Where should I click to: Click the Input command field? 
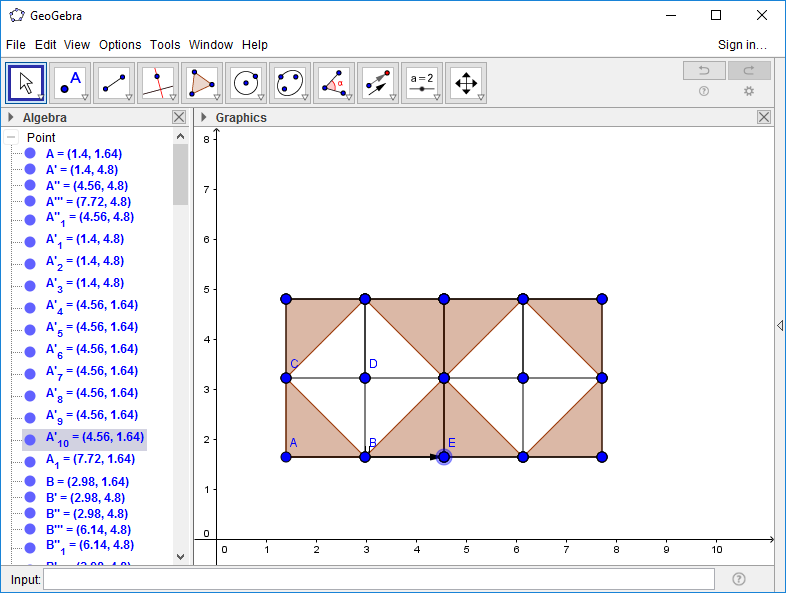click(378, 579)
